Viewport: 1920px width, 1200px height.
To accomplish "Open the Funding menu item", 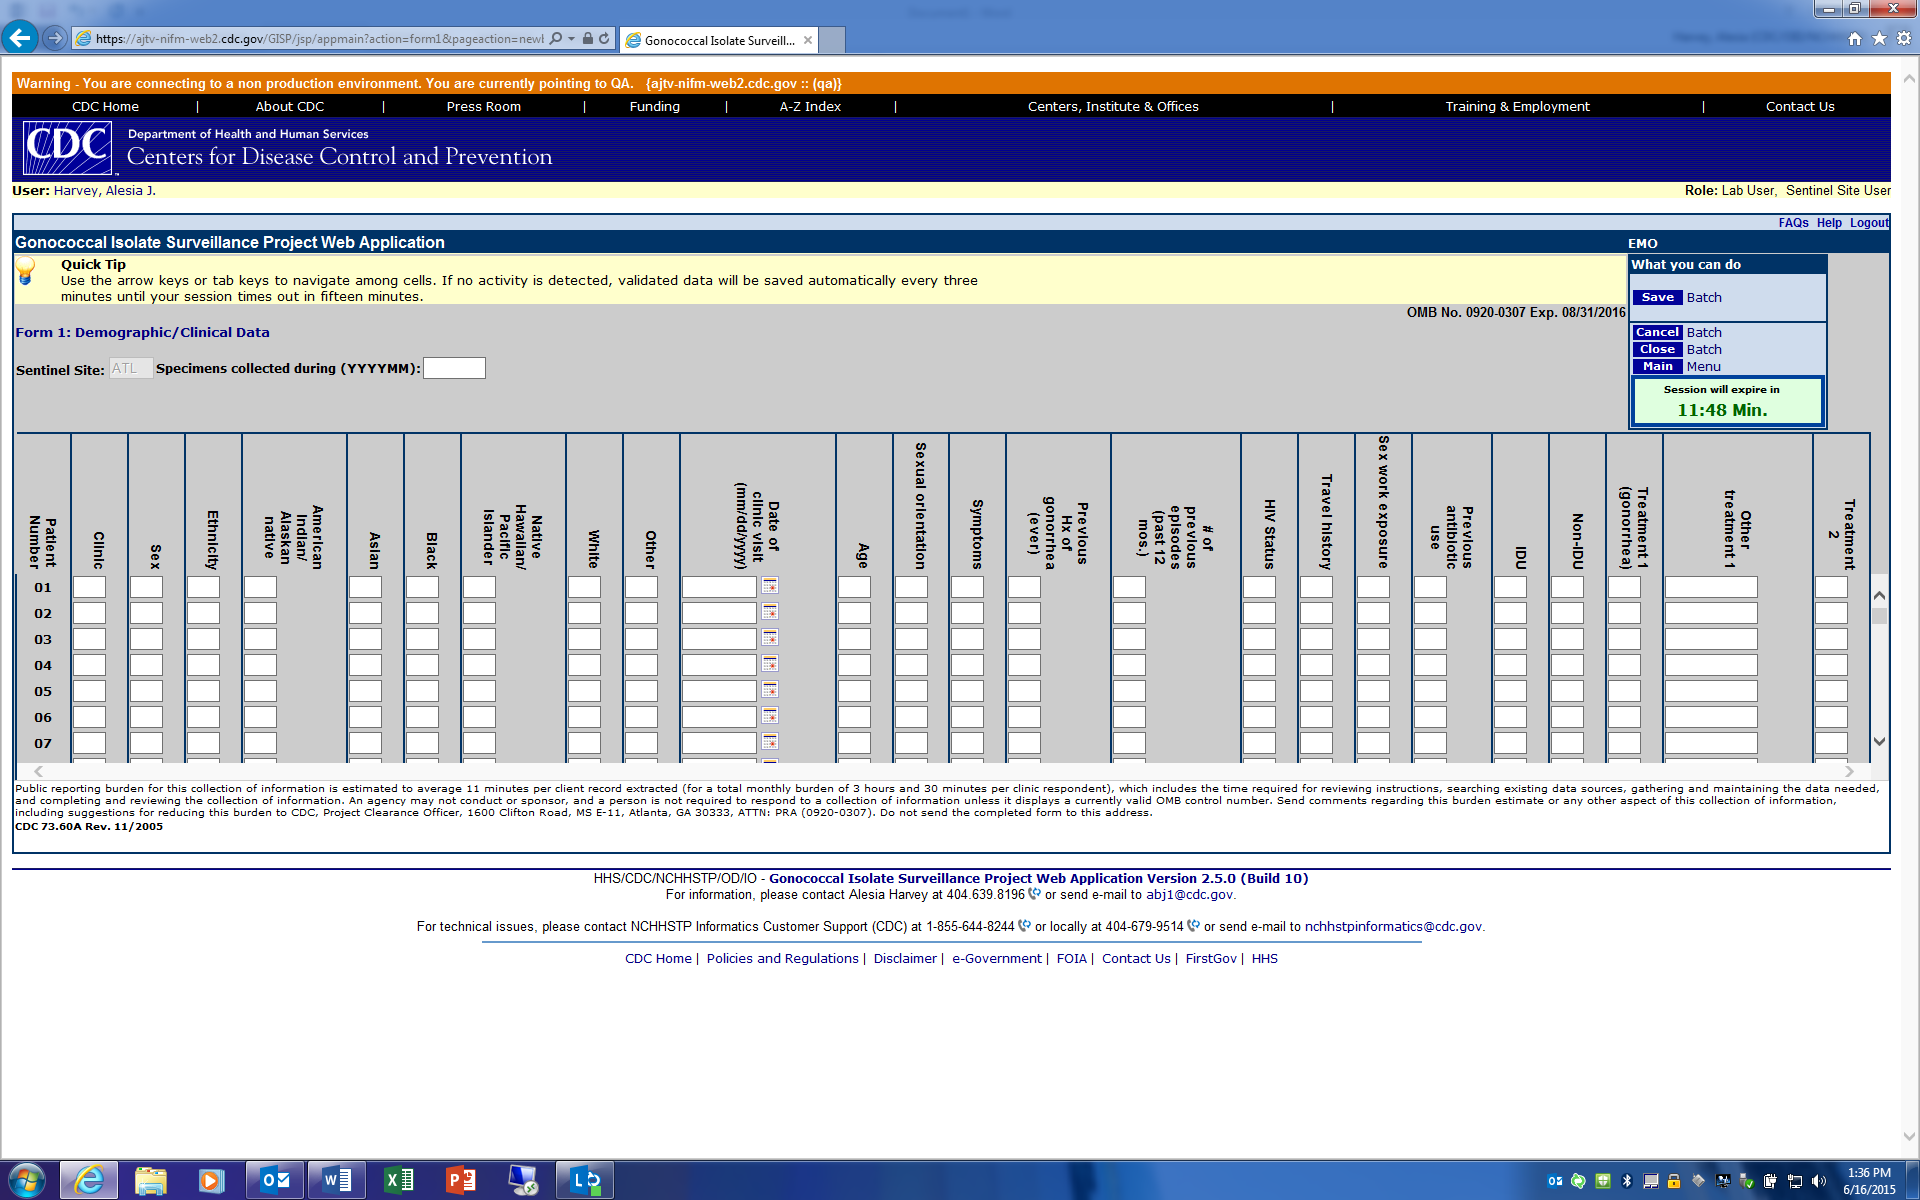I will pos(654,106).
